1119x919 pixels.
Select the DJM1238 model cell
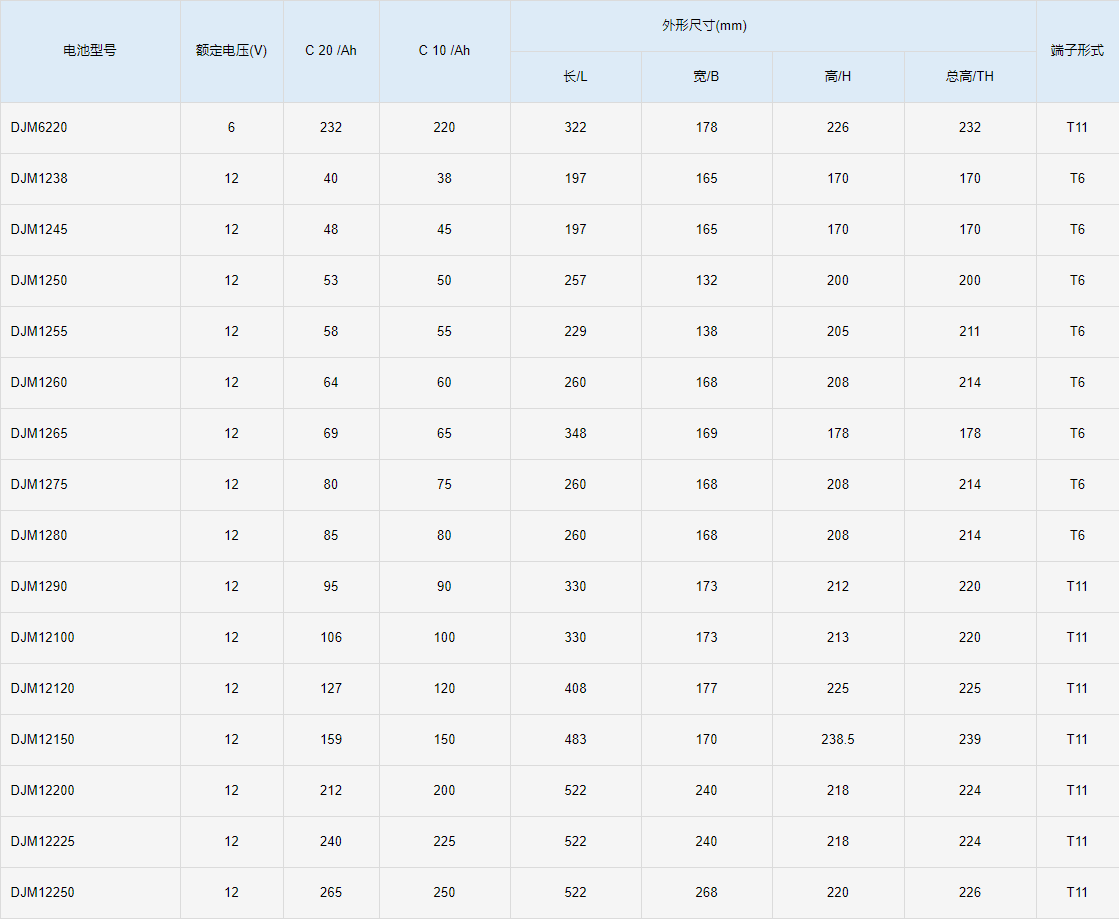tap(39, 178)
